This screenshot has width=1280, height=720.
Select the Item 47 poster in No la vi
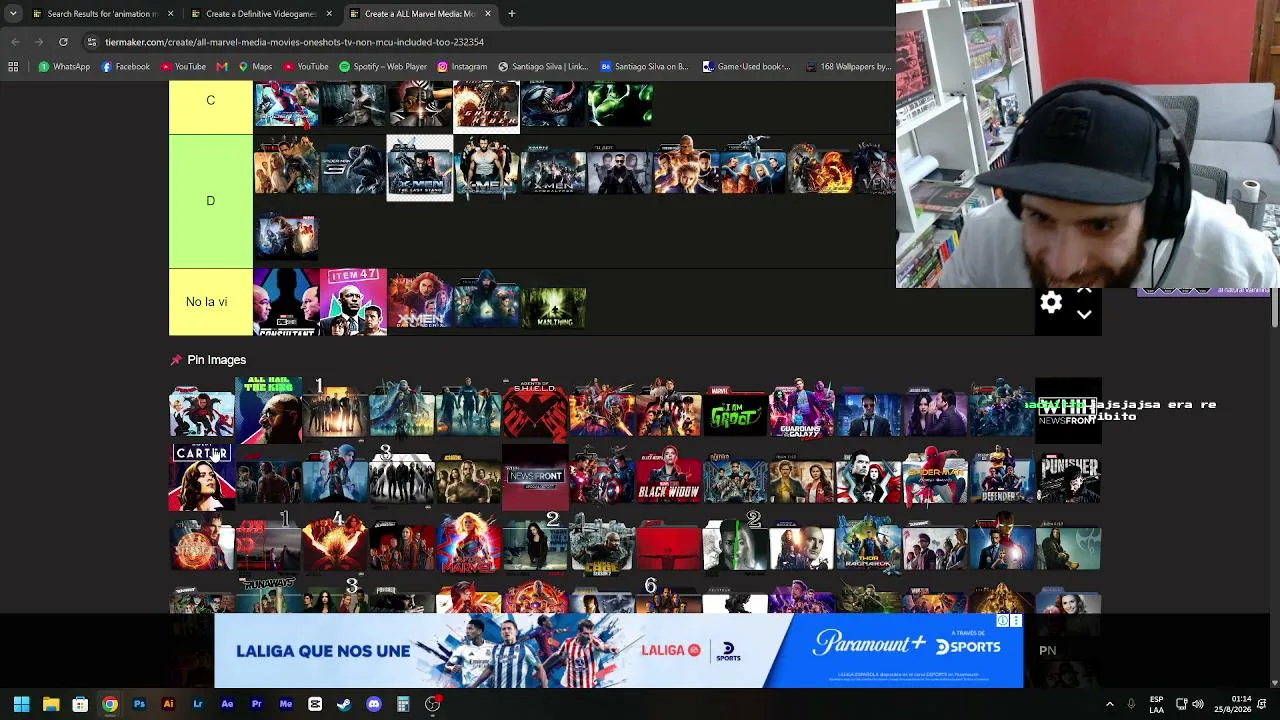click(x=353, y=302)
